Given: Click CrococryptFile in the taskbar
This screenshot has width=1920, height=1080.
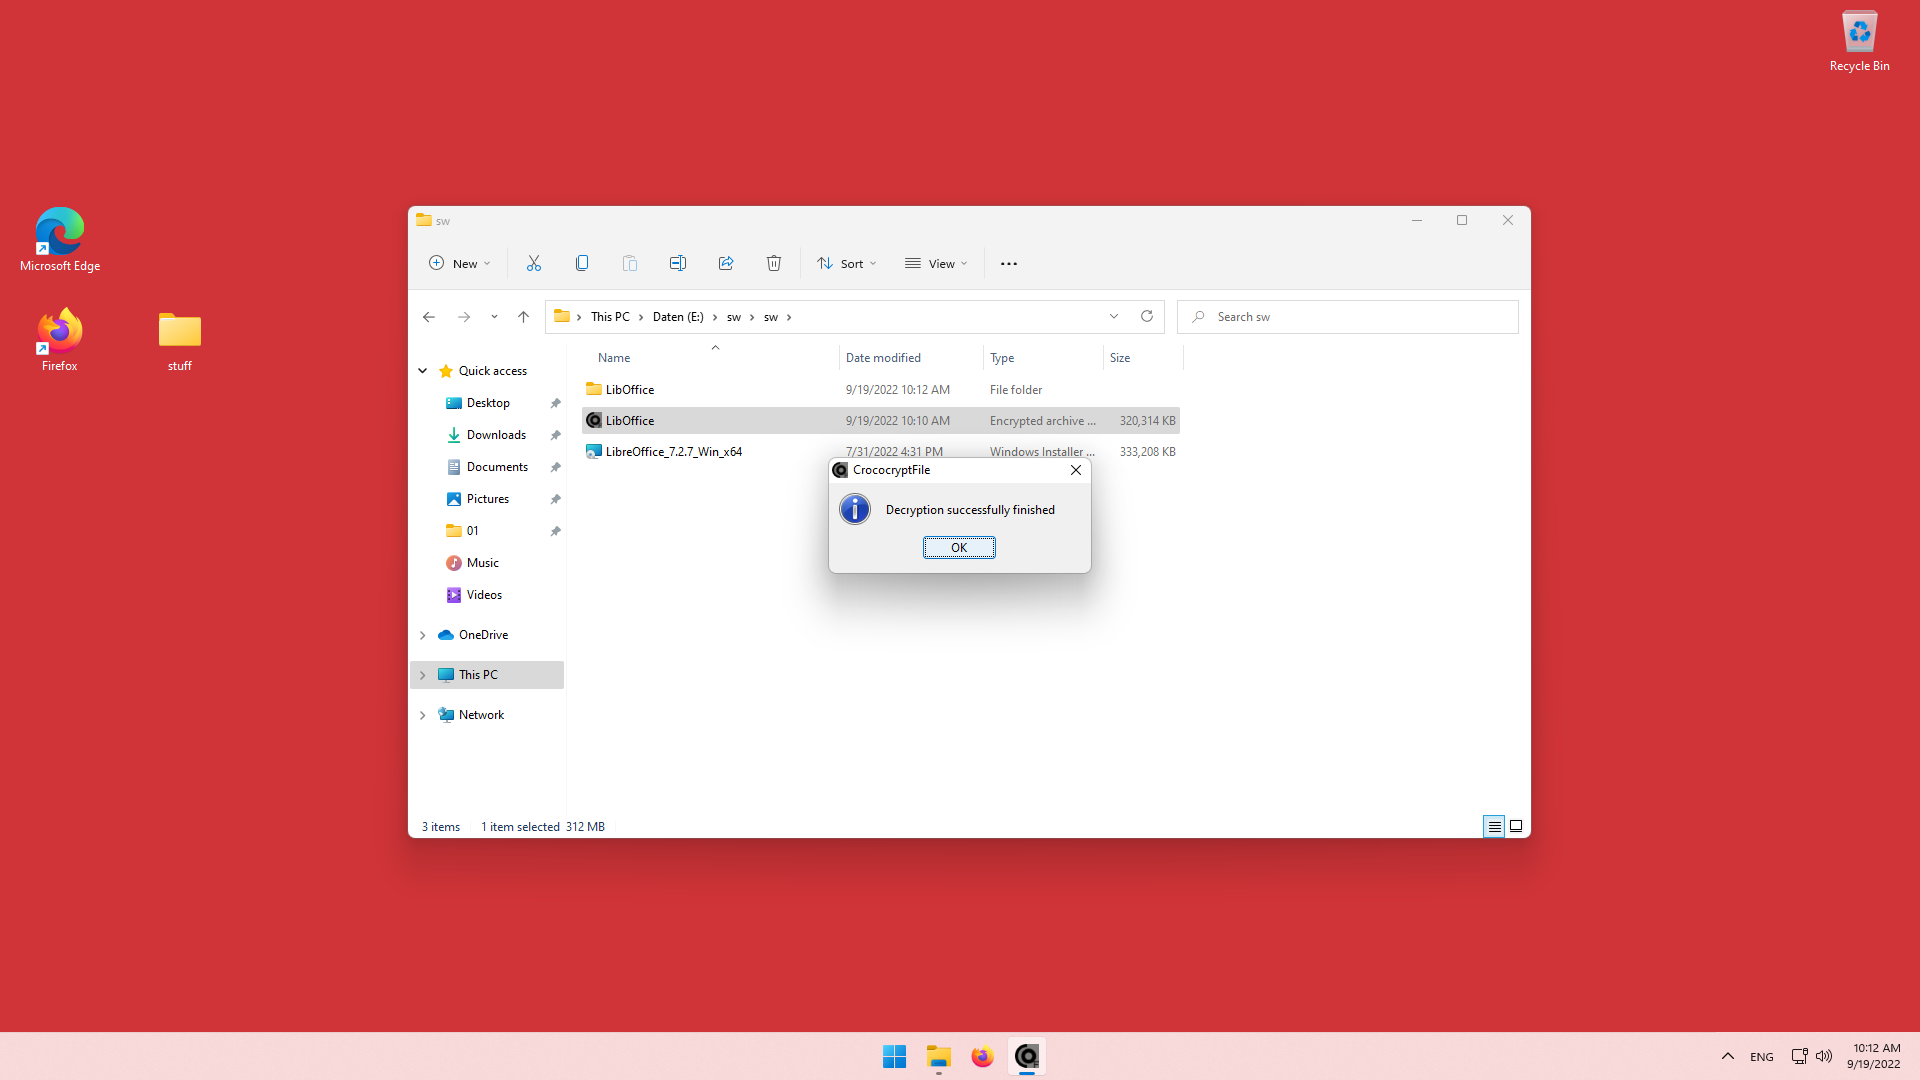Looking at the screenshot, I should 1027,1056.
